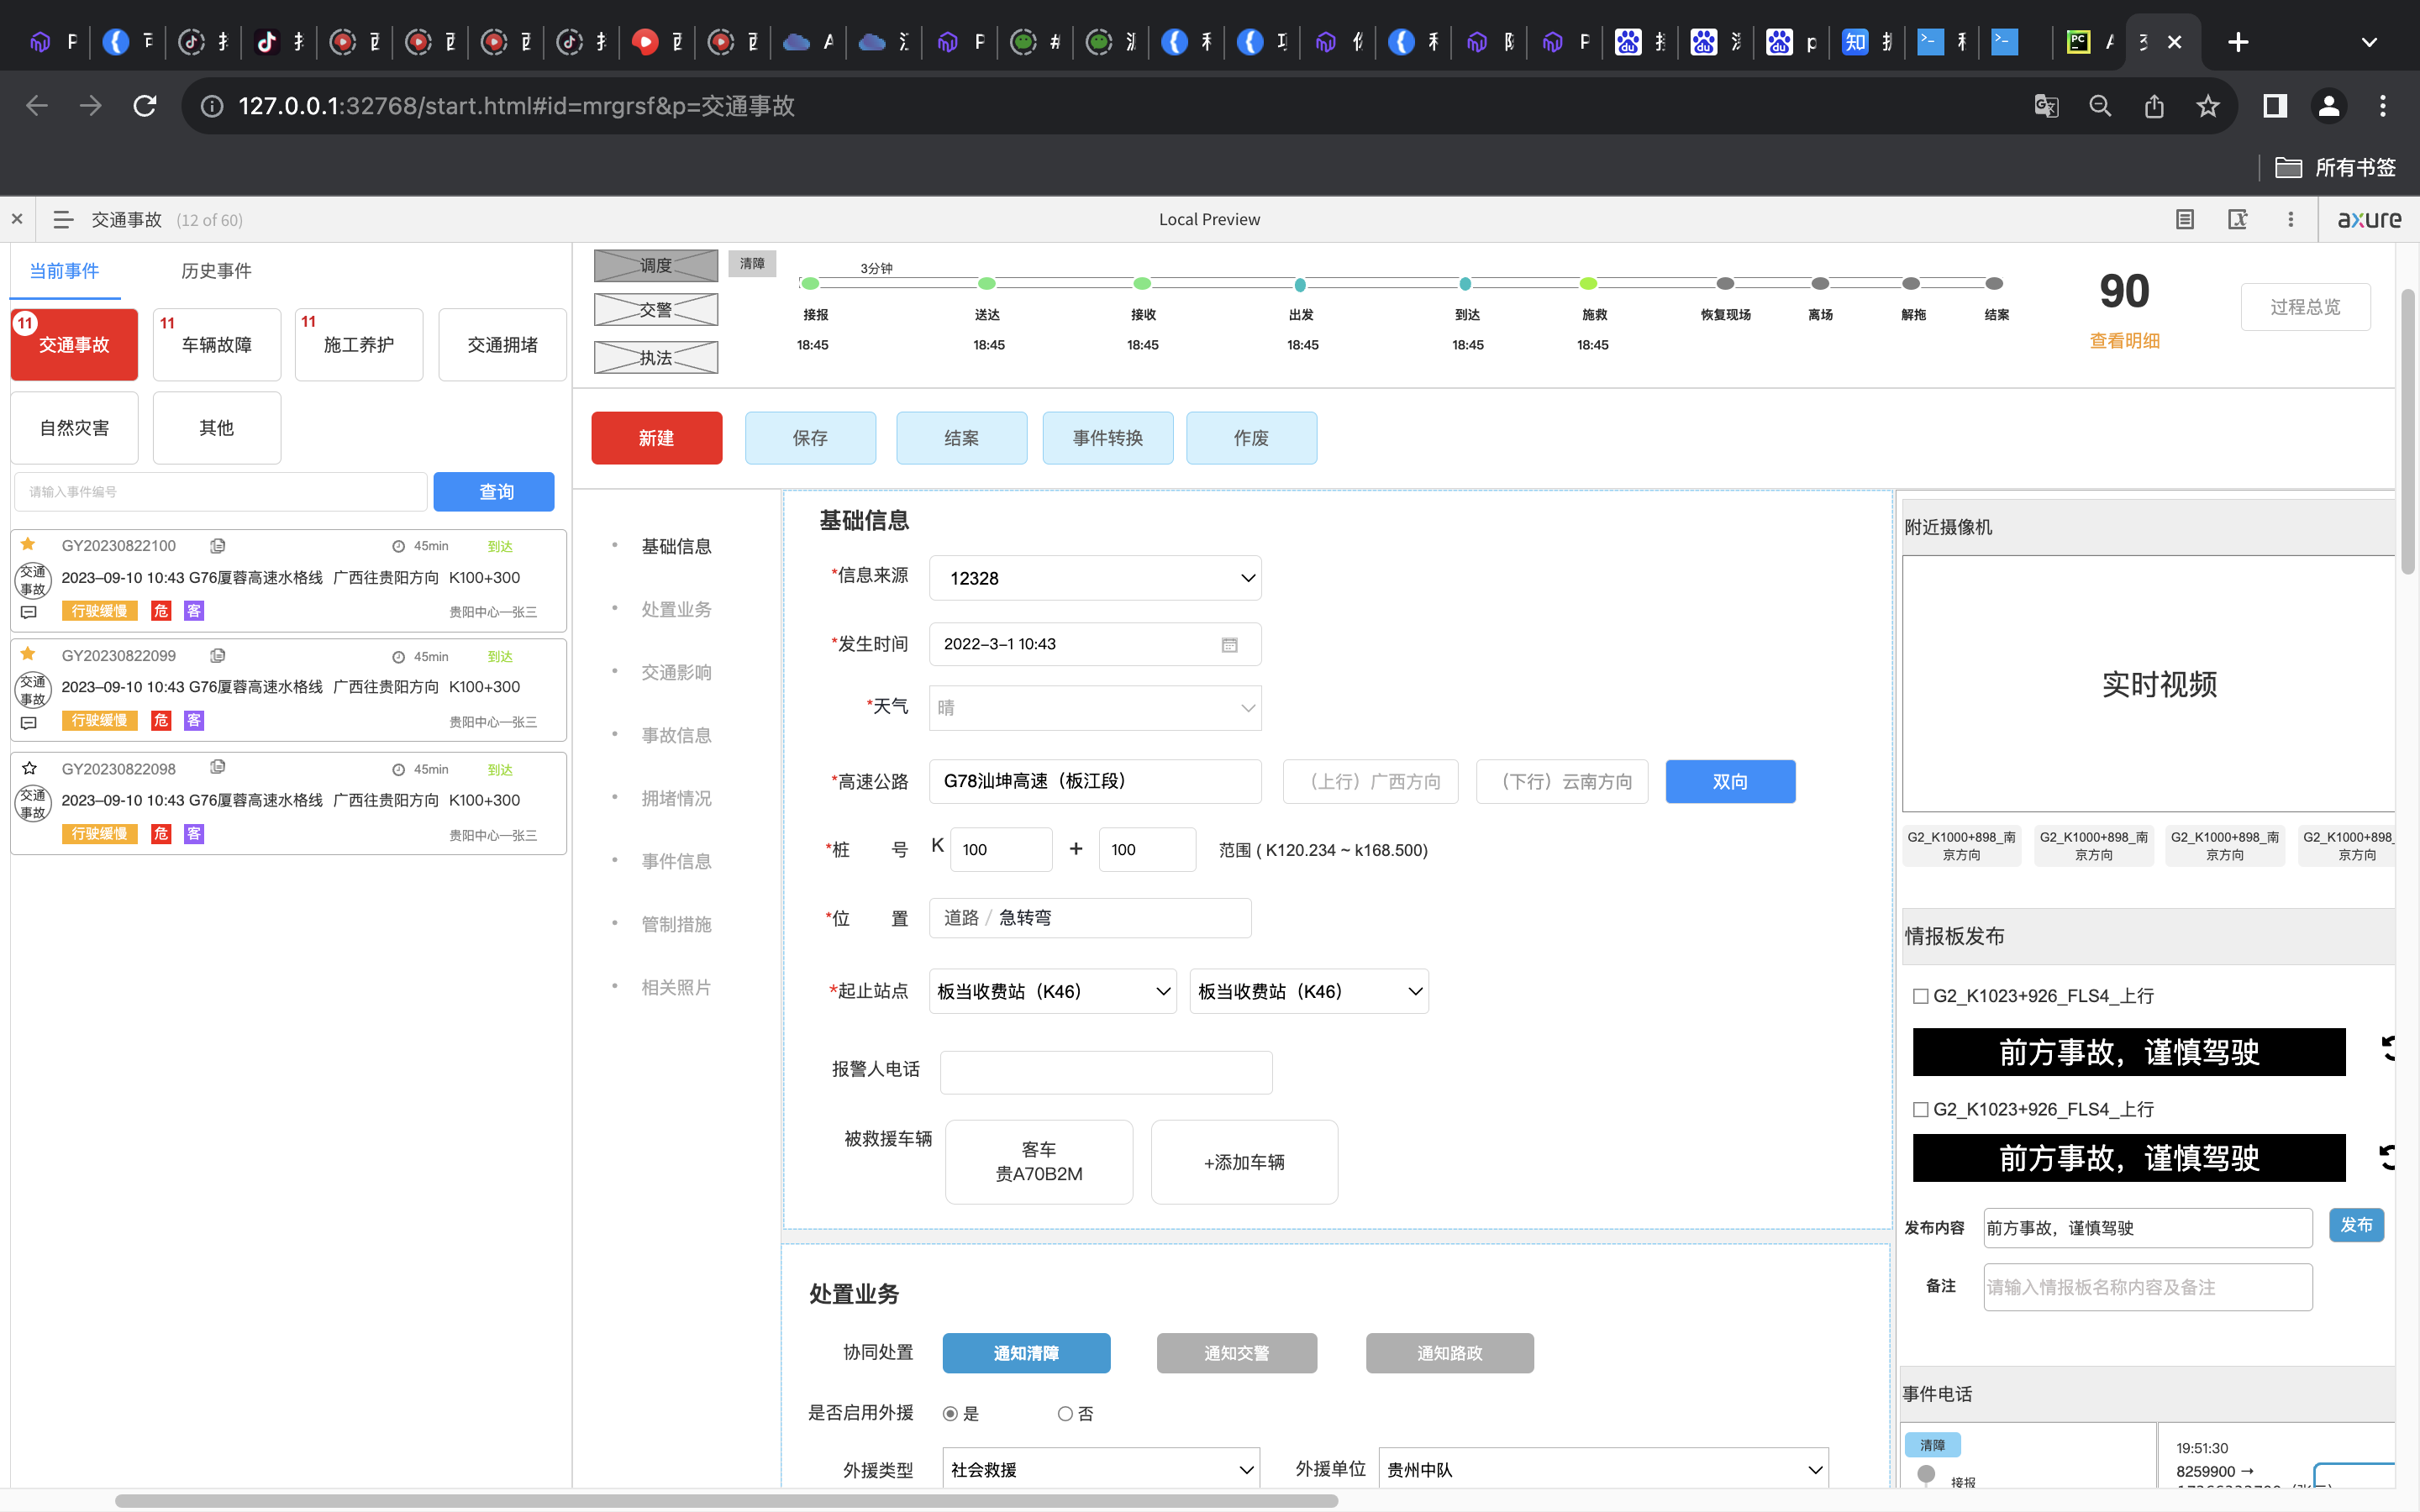Reload the browser page
Viewport: 2420px width, 1512px height.
click(x=145, y=106)
